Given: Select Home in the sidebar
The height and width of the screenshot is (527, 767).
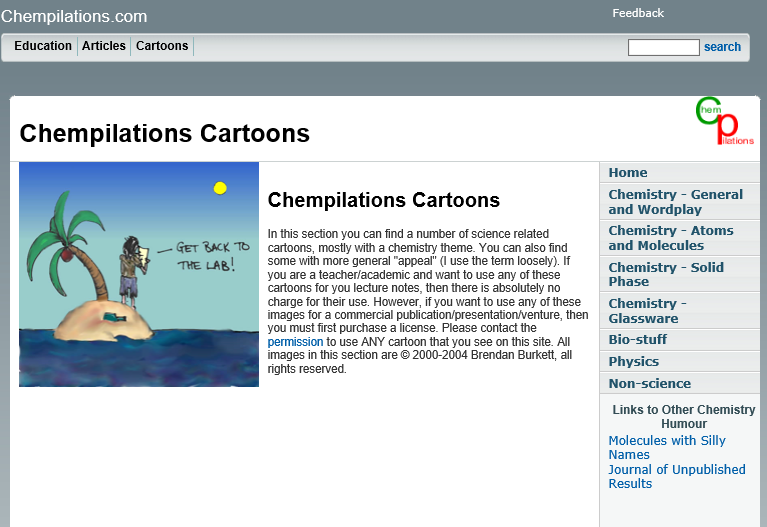Looking at the screenshot, I should 628,172.
